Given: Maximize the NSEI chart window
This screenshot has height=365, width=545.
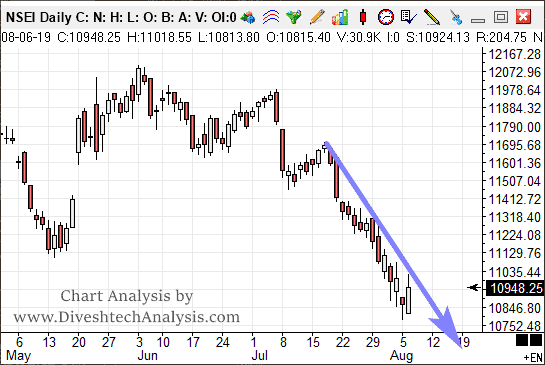Looking at the screenshot, I should 501,17.
